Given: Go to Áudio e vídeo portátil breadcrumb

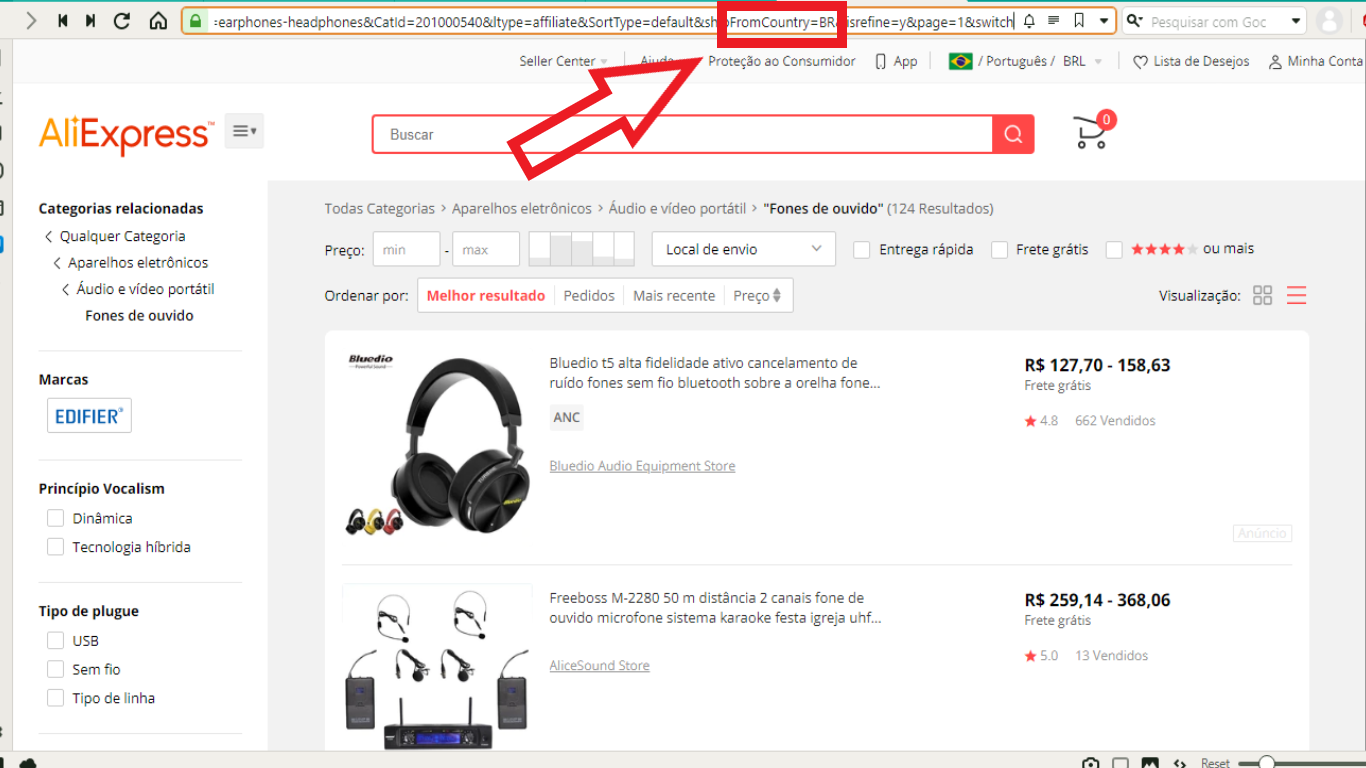Looking at the screenshot, I should click(x=678, y=209).
